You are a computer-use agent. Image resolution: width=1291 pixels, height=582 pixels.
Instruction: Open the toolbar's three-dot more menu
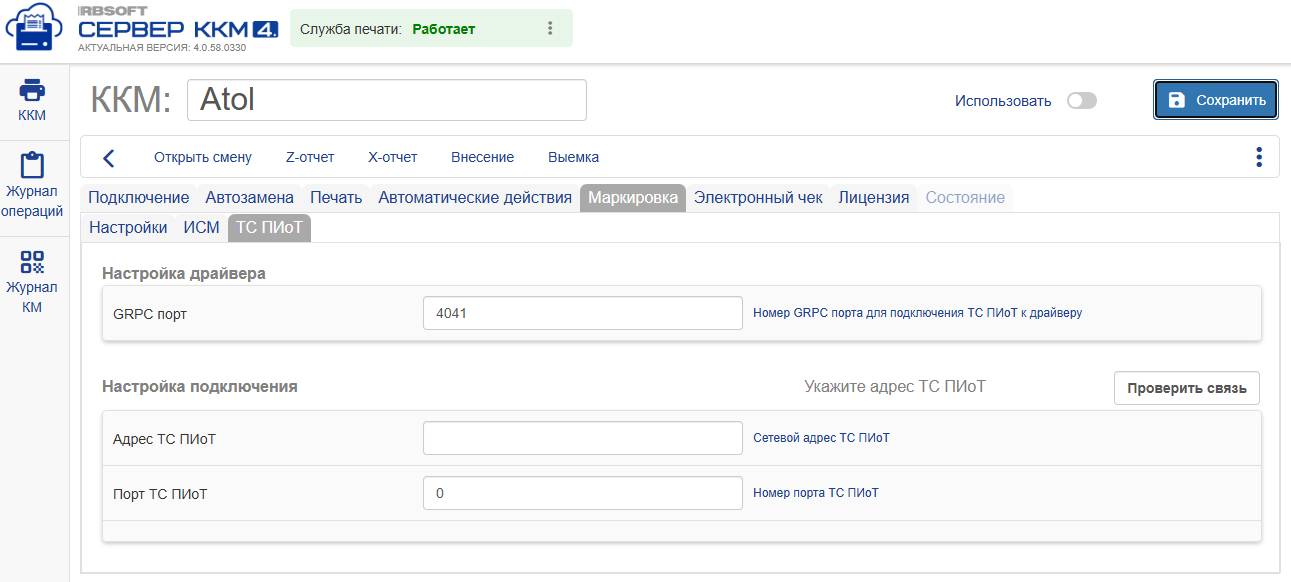click(1258, 157)
